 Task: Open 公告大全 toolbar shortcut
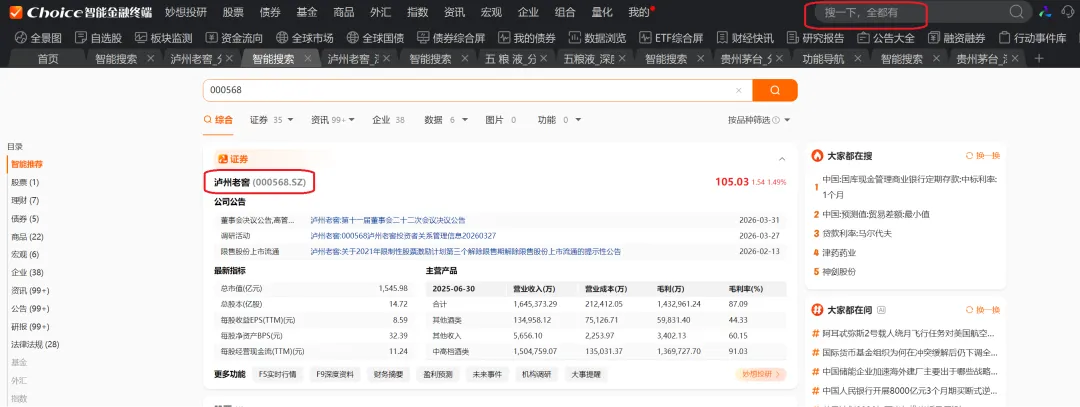click(886, 38)
